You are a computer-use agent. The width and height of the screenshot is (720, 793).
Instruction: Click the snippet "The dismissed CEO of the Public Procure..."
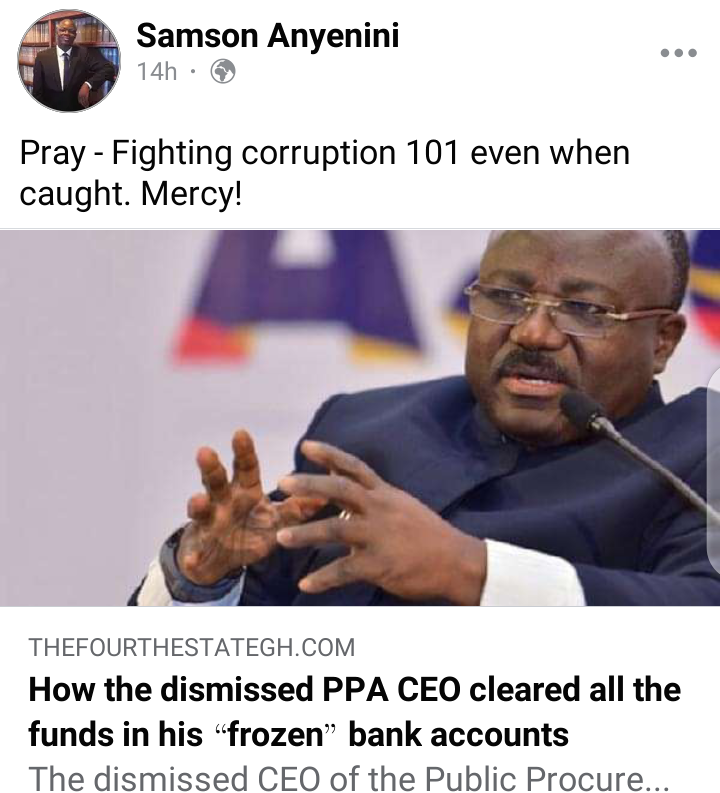[348, 778]
